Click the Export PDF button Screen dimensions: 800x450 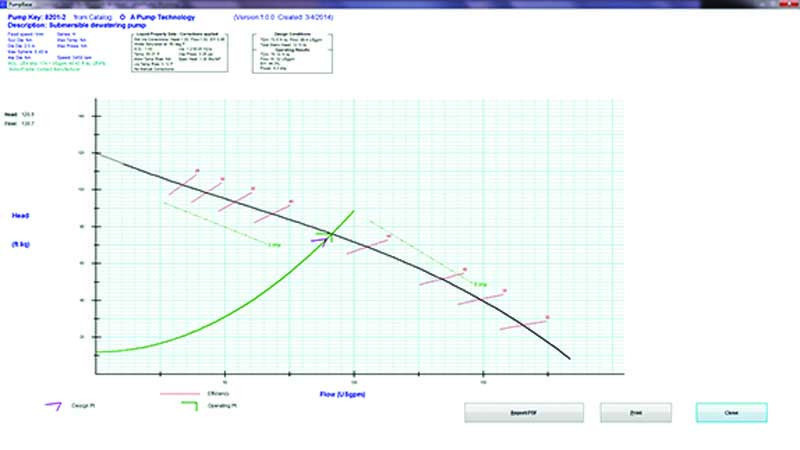(x=523, y=413)
